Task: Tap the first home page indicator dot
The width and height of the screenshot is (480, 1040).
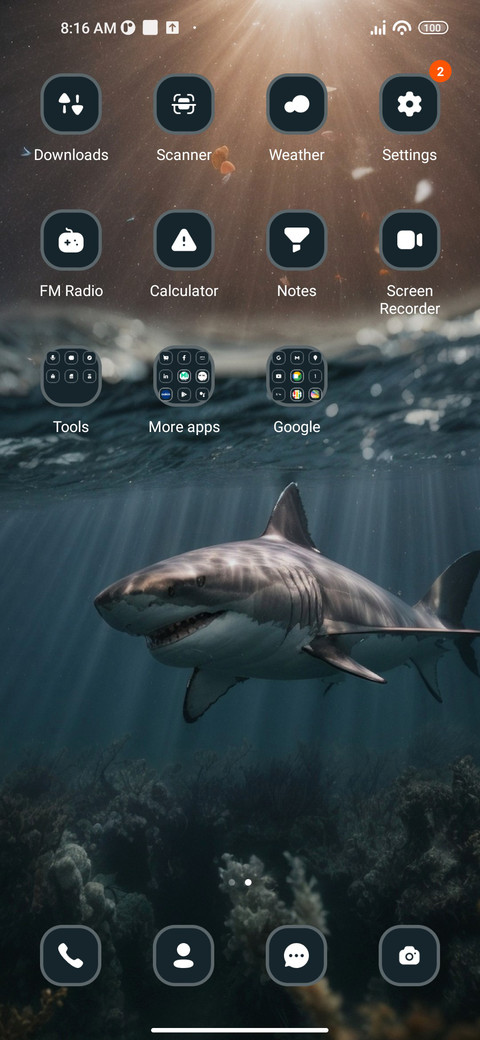Action: pyautogui.click(x=231, y=883)
